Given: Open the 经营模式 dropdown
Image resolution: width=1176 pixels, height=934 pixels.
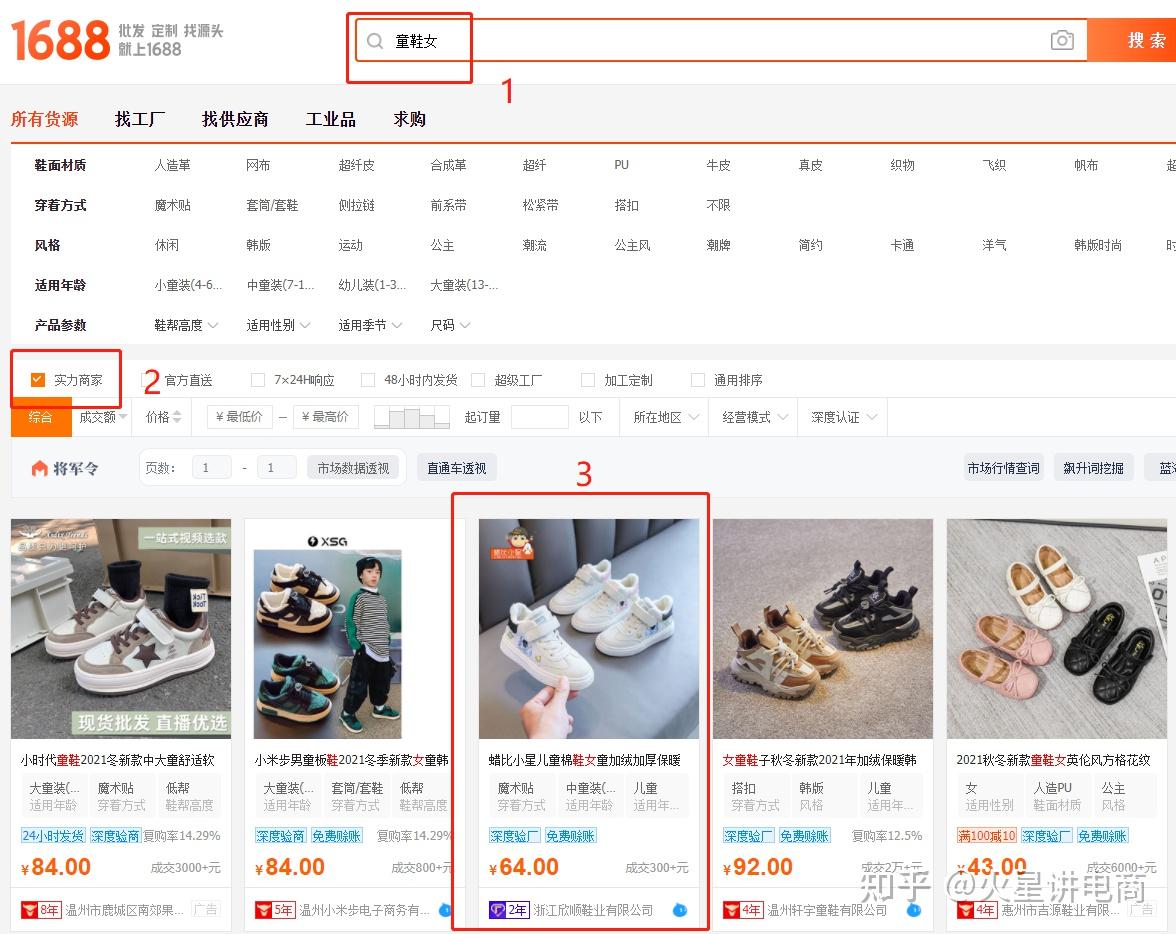Looking at the screenshot, I should tap(754, 417).
